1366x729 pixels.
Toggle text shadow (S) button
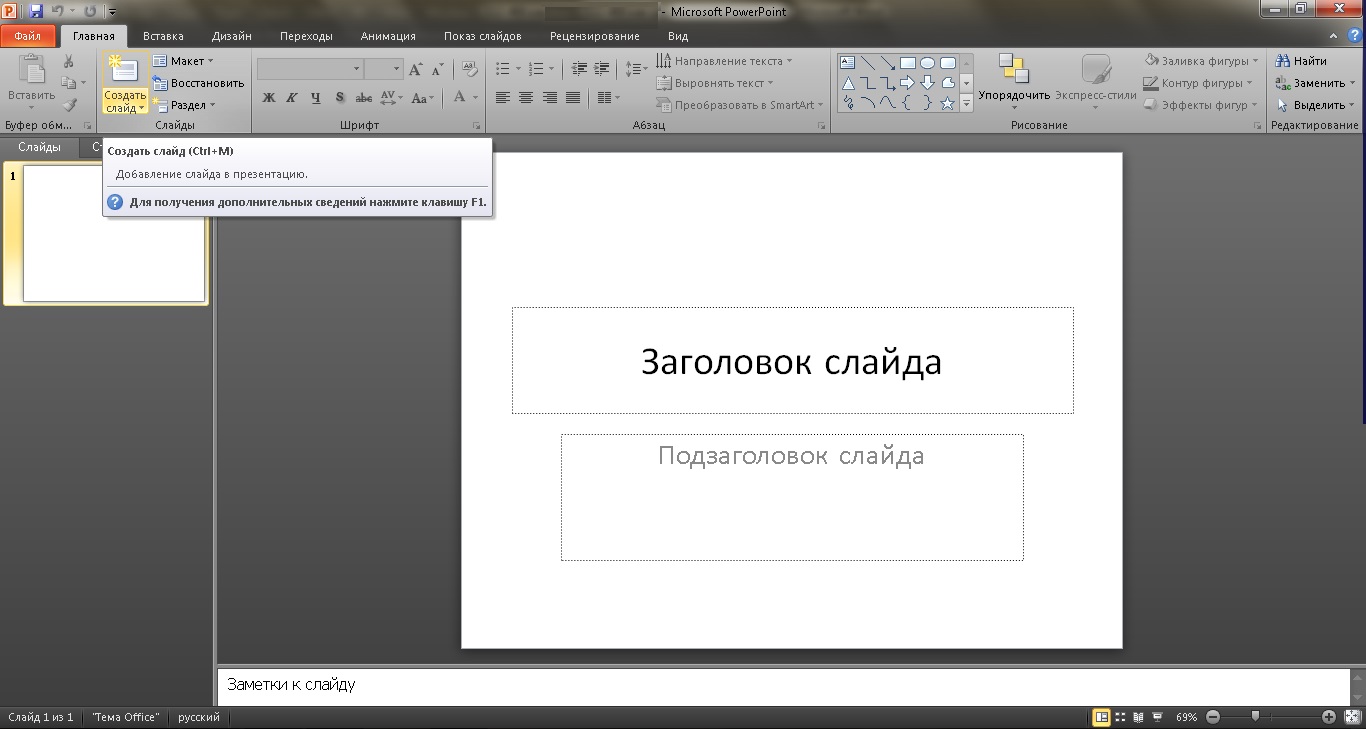[340, 98]
